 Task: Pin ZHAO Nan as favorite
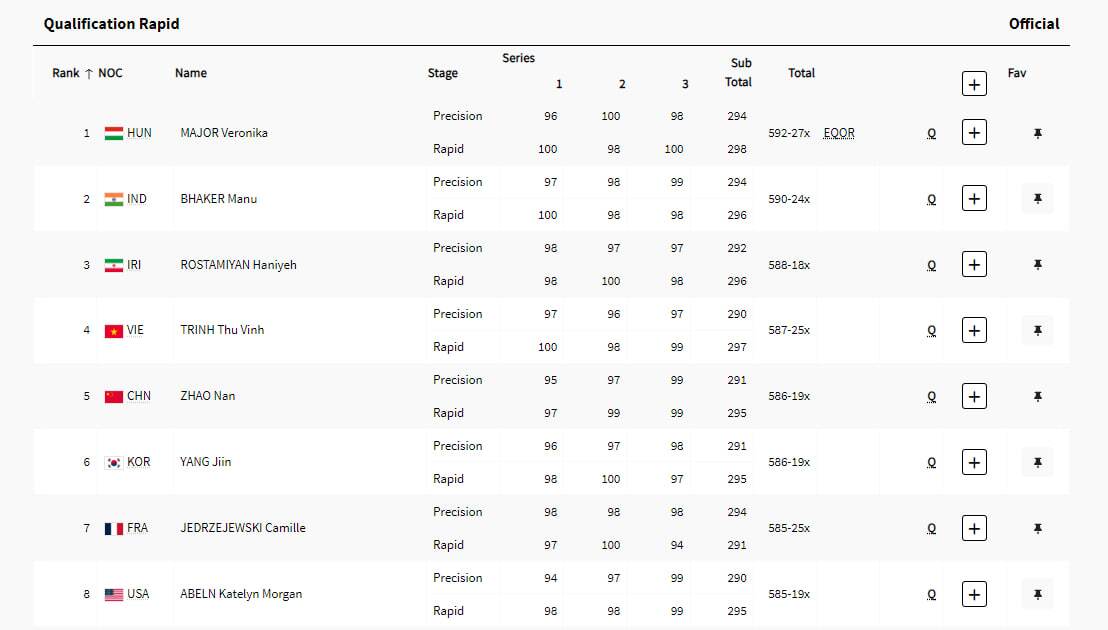tap(1037, 396)
